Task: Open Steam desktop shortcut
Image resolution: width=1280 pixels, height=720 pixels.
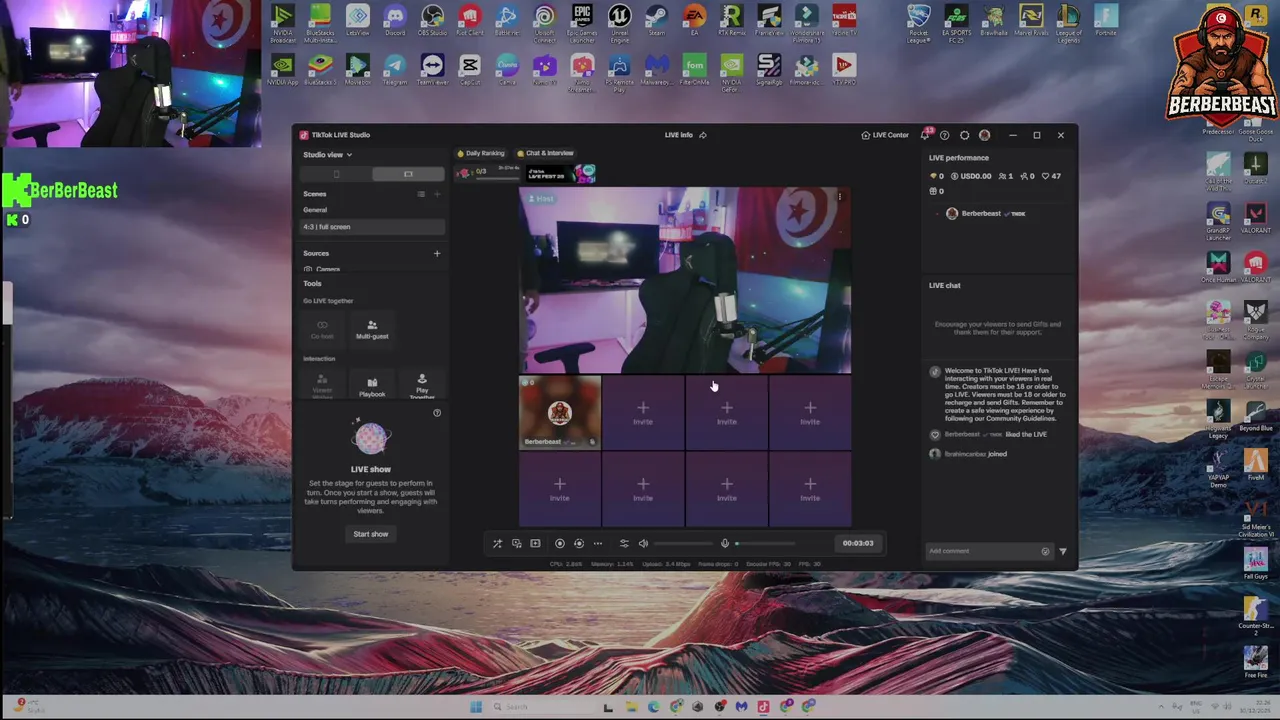Action: pos(657,20)
